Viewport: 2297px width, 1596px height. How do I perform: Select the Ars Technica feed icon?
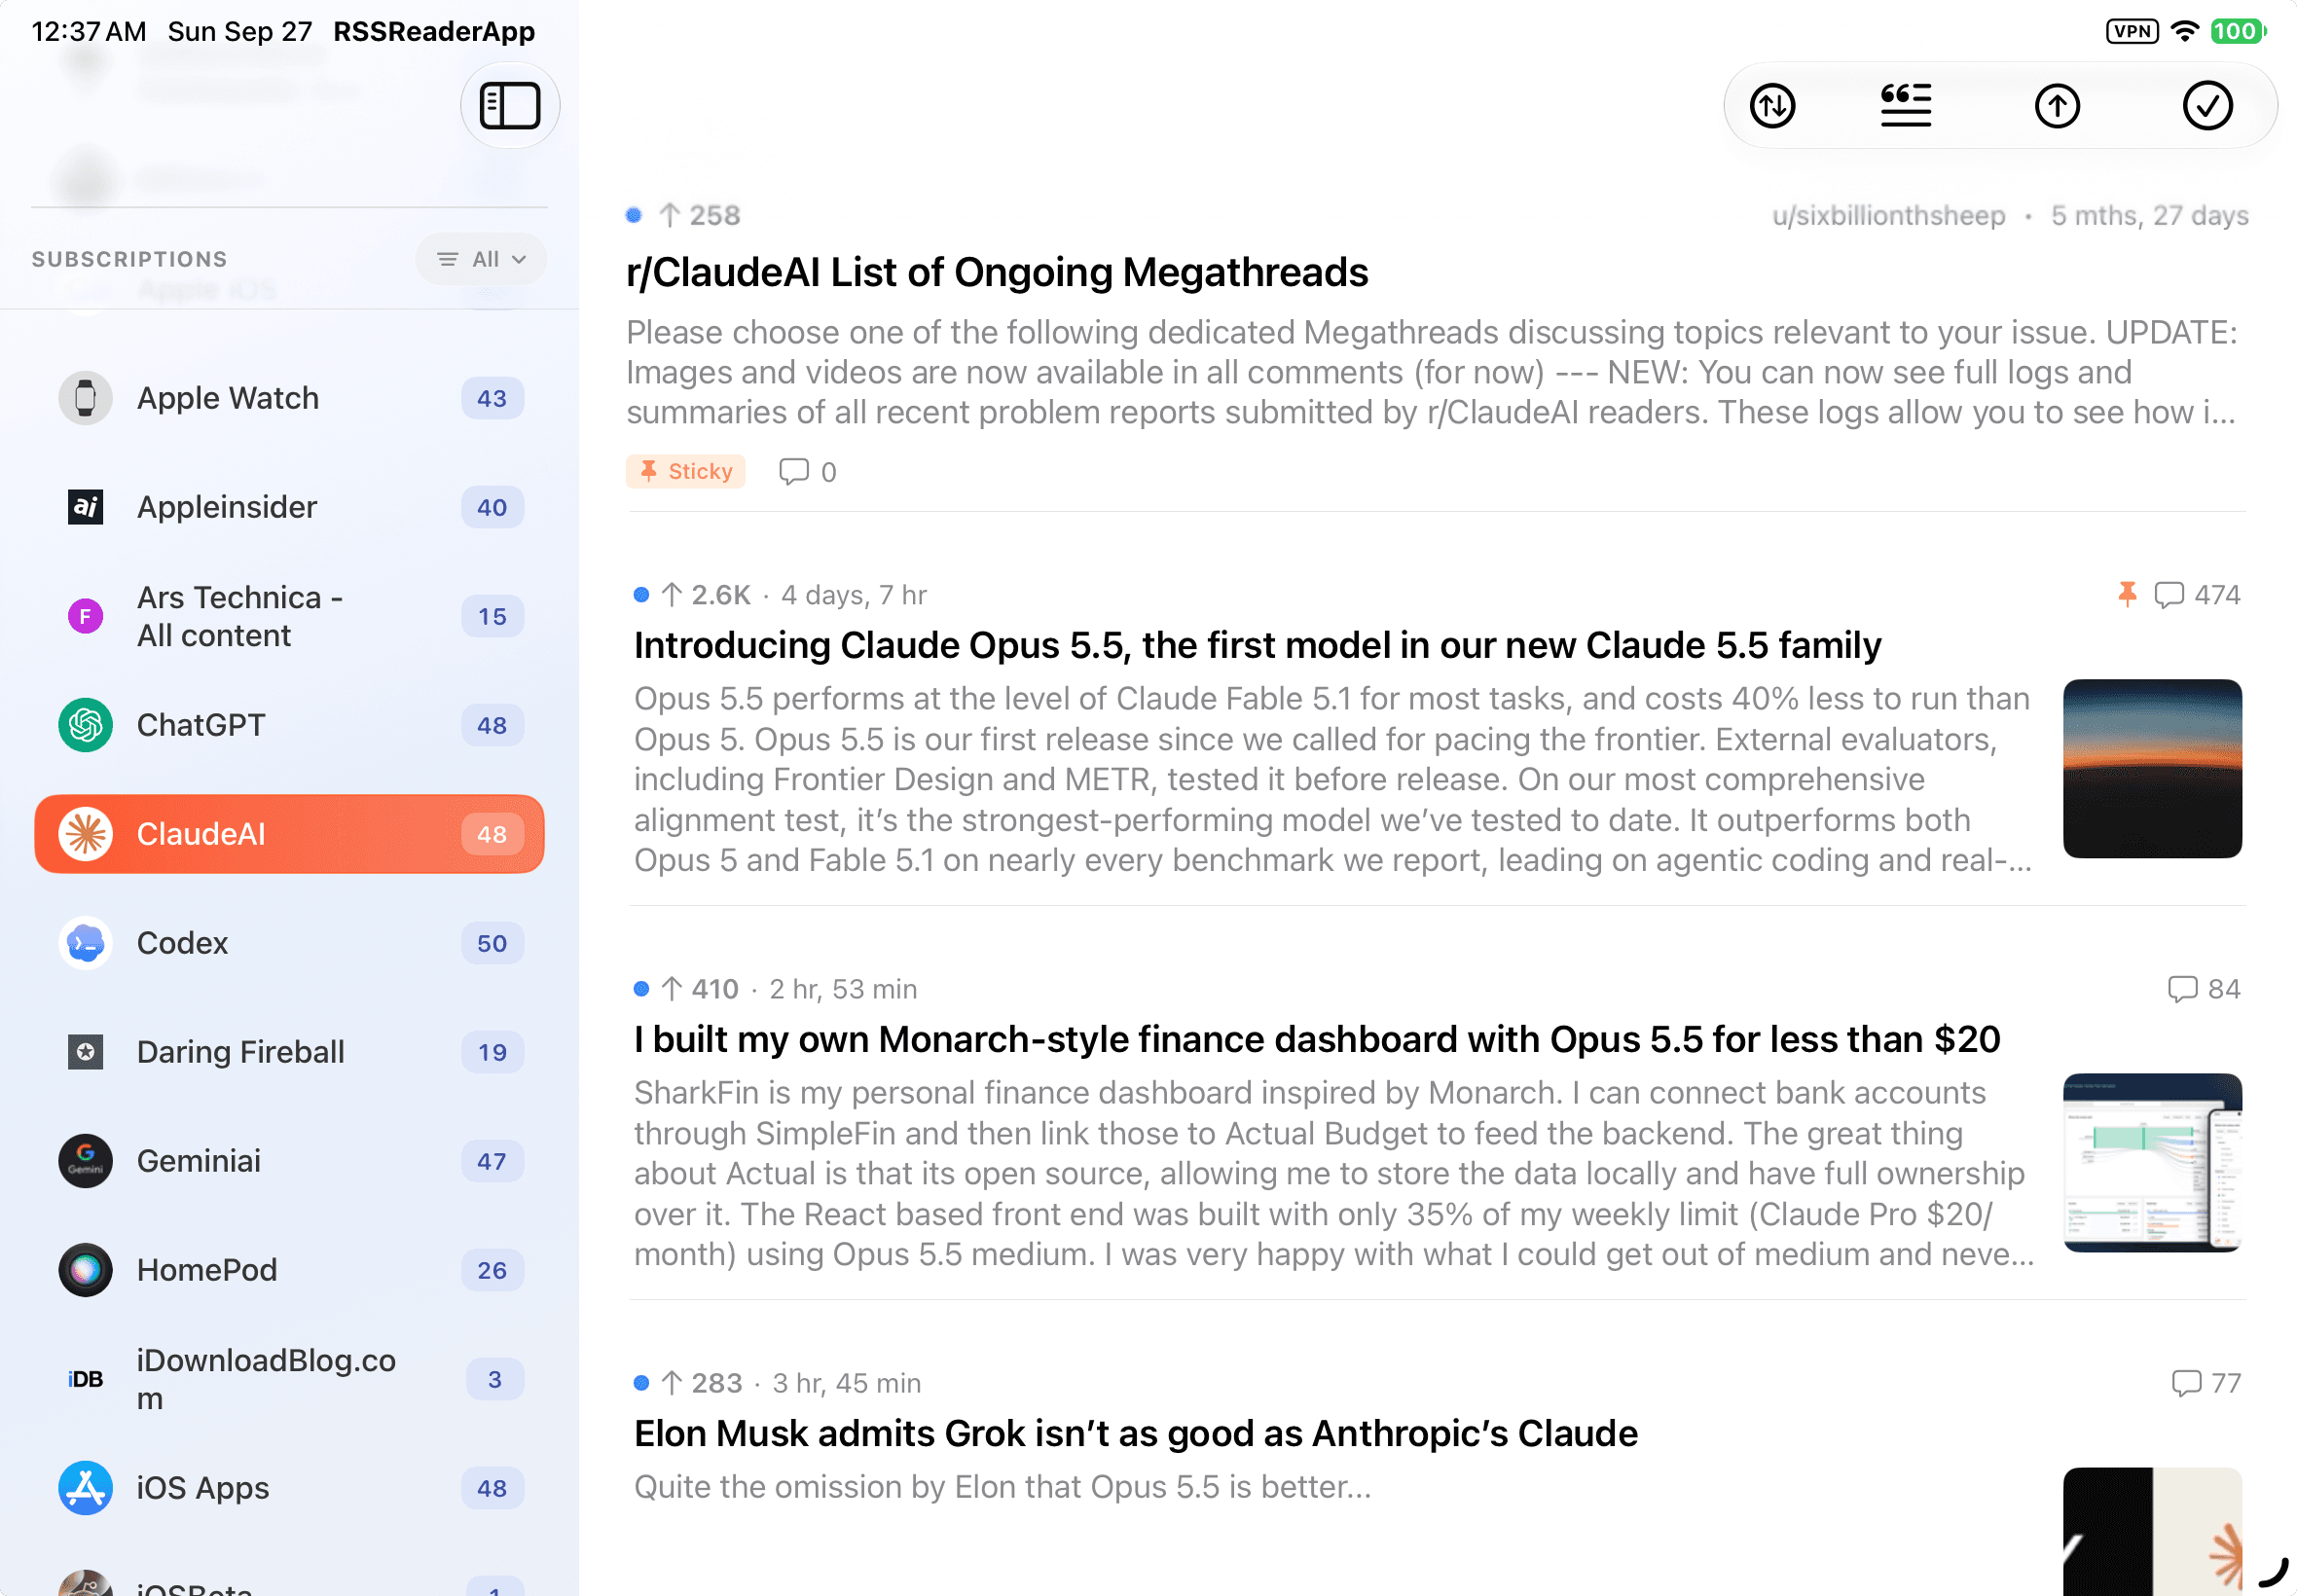tap(85, 616)
